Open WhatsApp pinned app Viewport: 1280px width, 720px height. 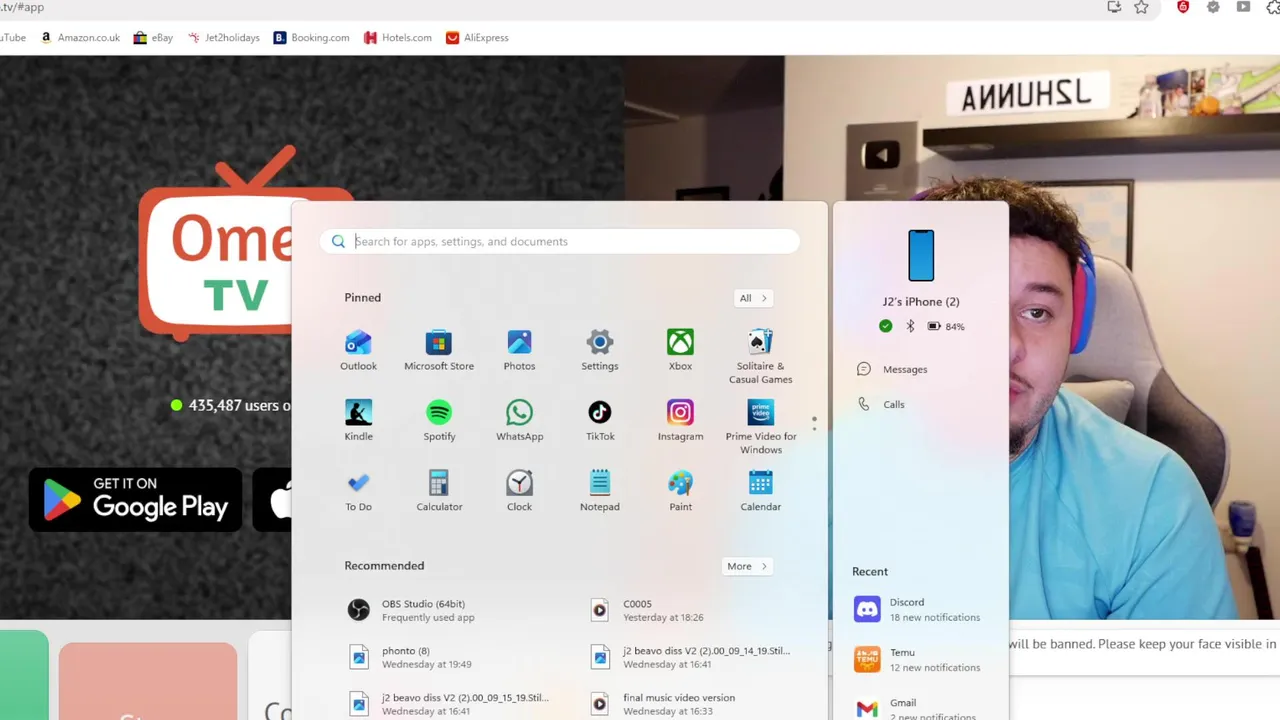point(519,421)
